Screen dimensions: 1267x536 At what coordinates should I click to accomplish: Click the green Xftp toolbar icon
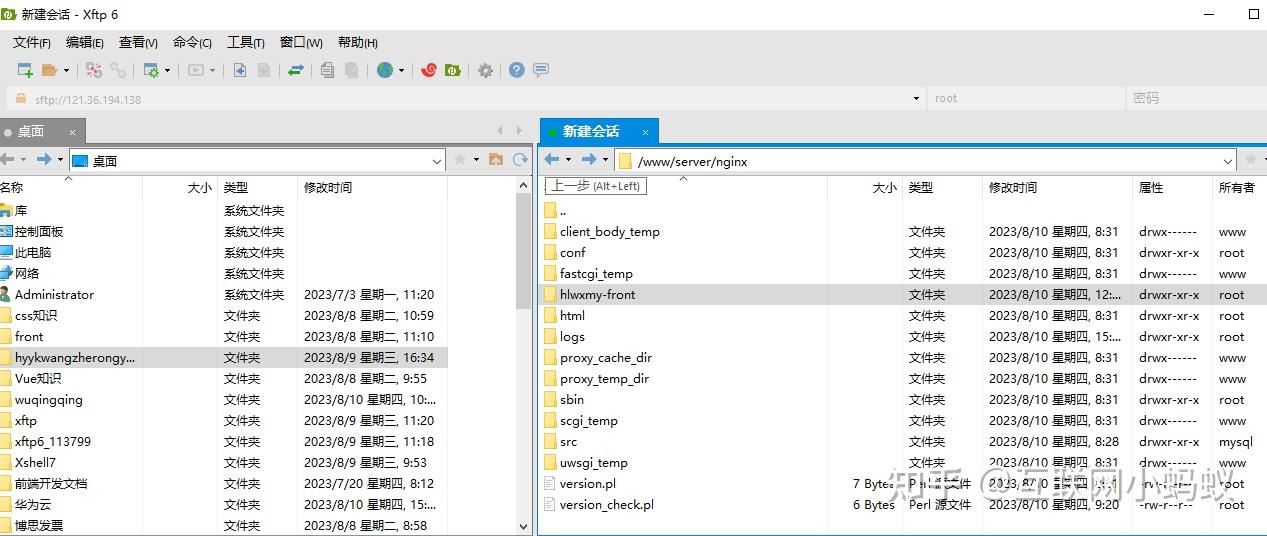[x=453, y=70]
